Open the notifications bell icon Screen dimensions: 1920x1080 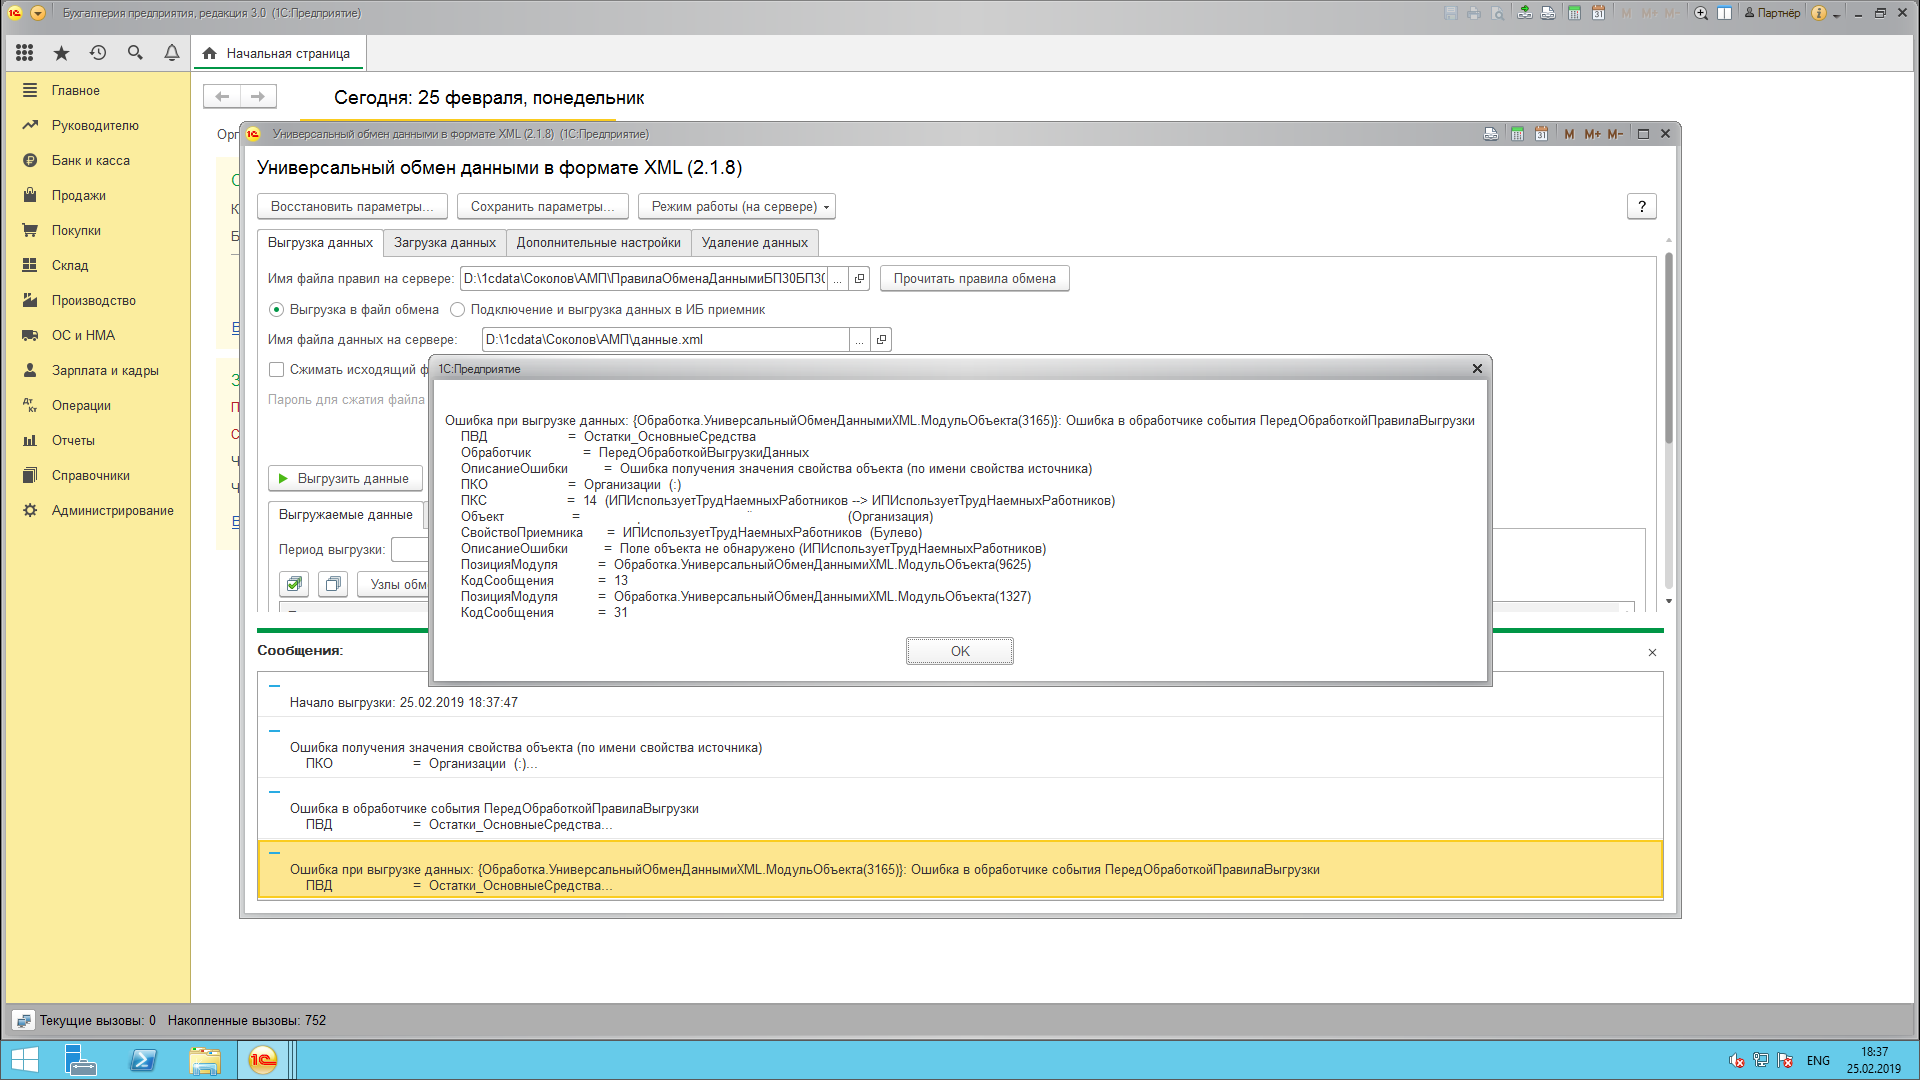click(x=172, y=53)
